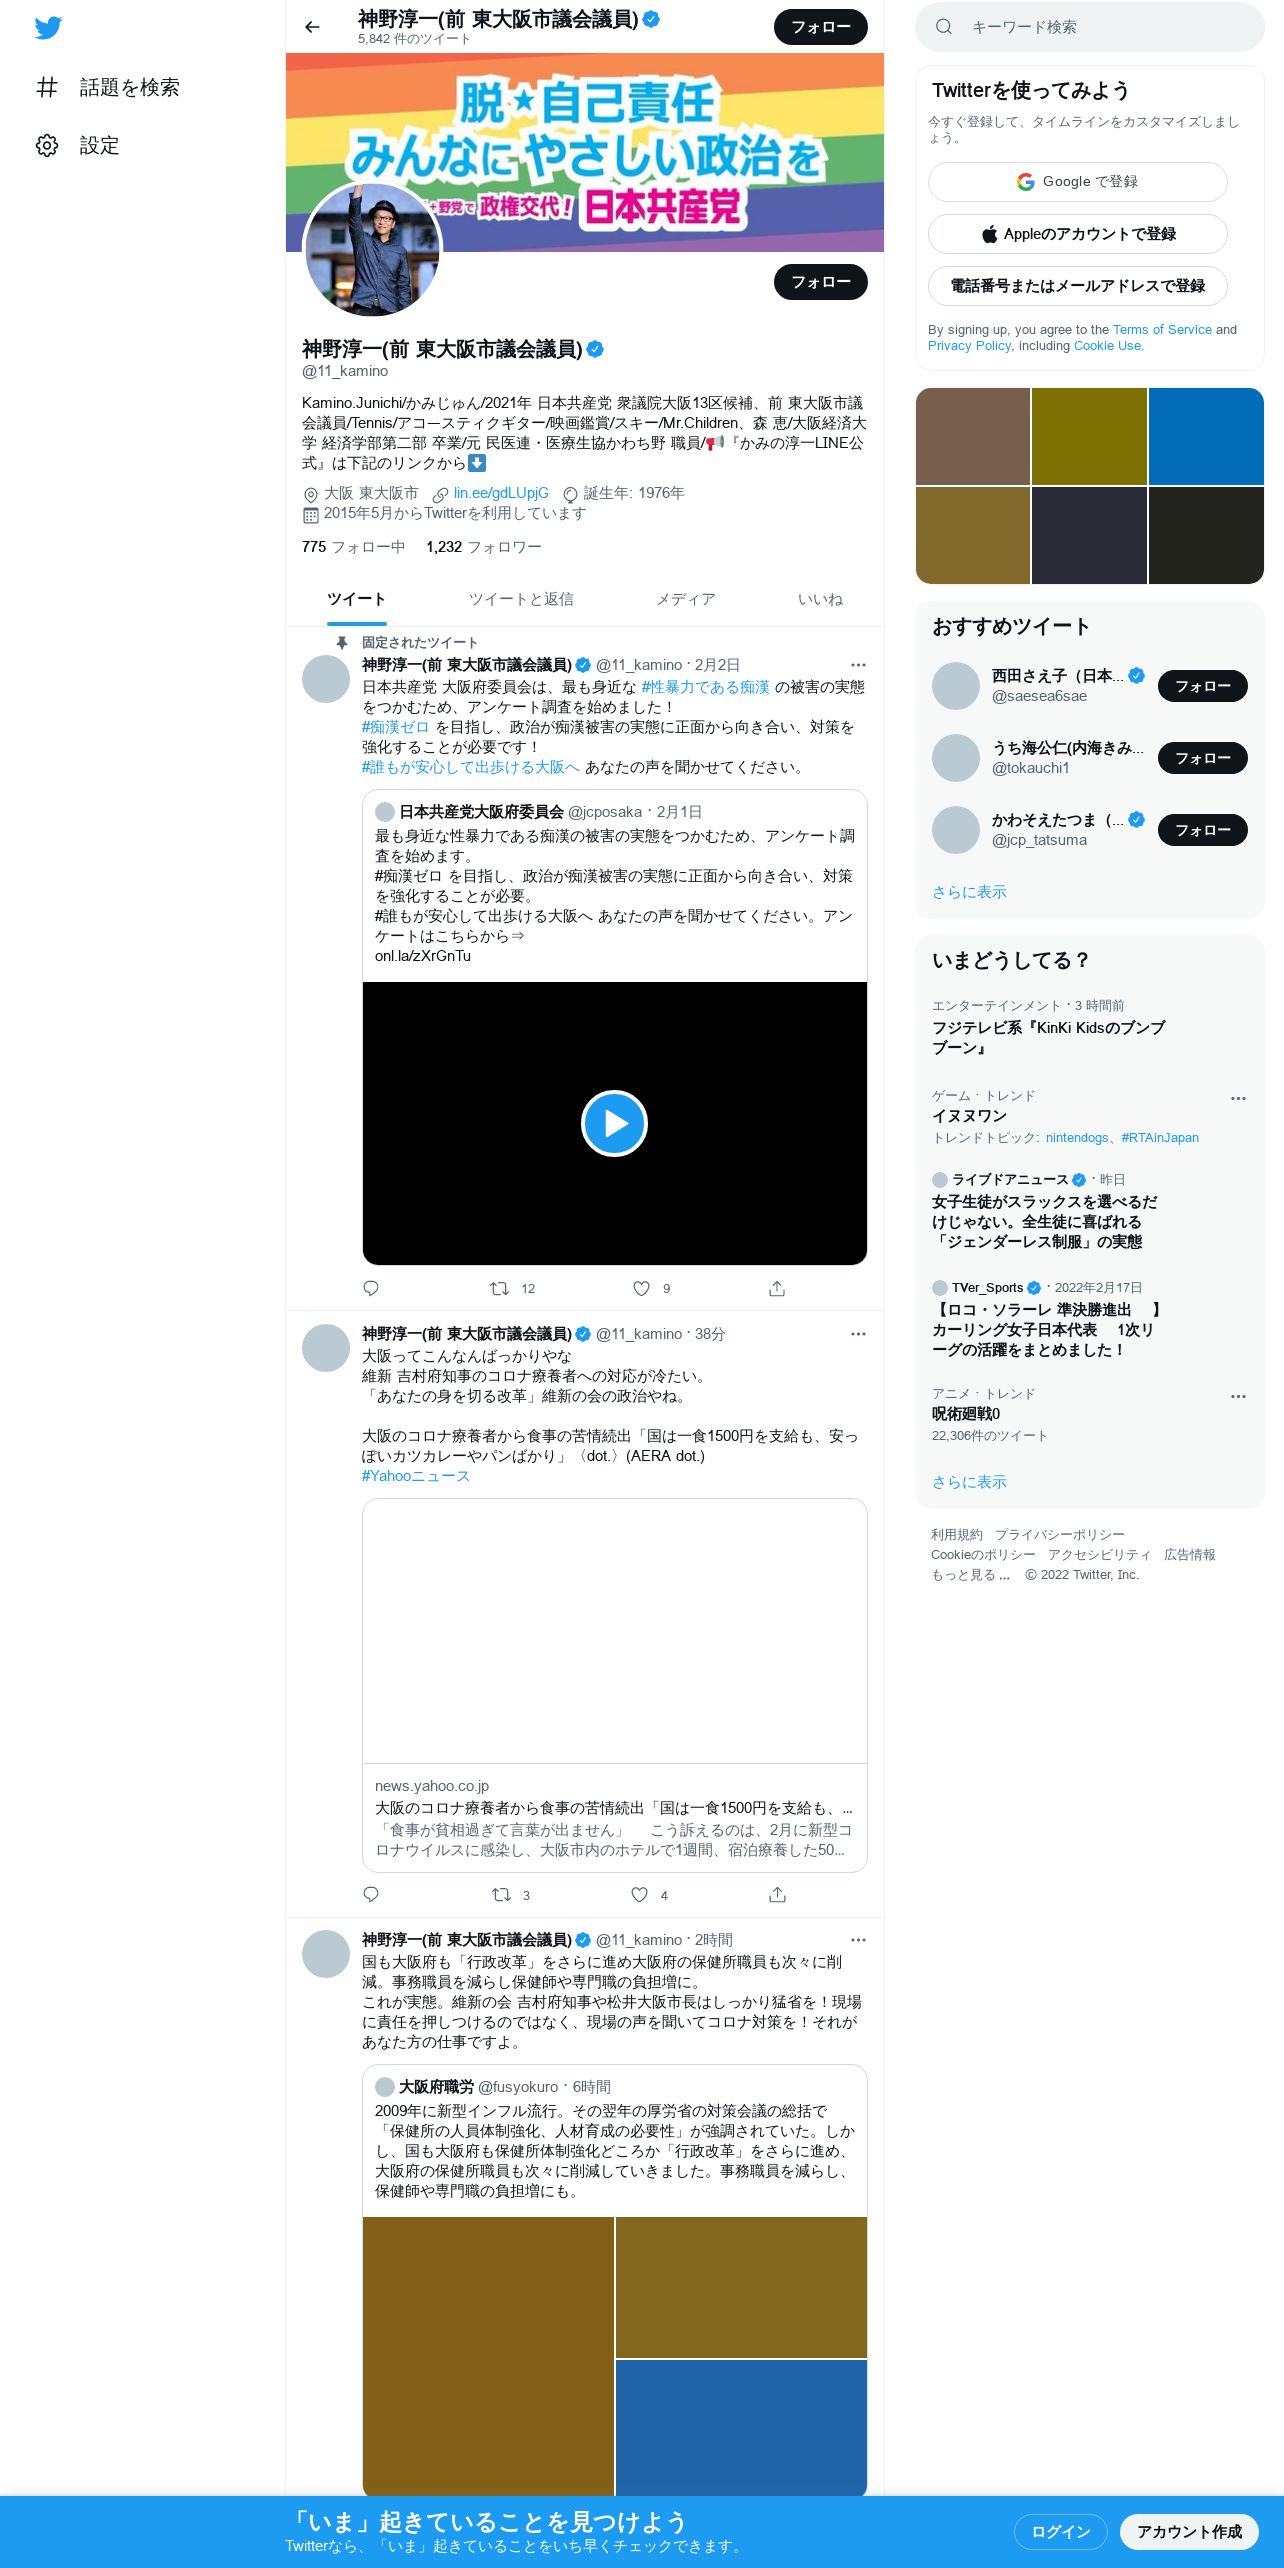Click hashtag #誰もが安心して出歩ける大阪へ
Image resolution: width=1284 pixels, height=2568 pixels.
470,767
